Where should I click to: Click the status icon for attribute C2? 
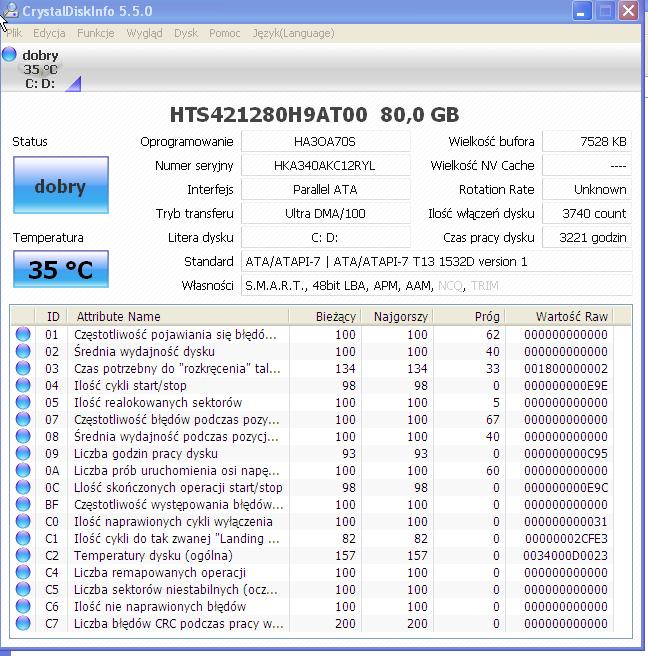(x=23, y=555)
